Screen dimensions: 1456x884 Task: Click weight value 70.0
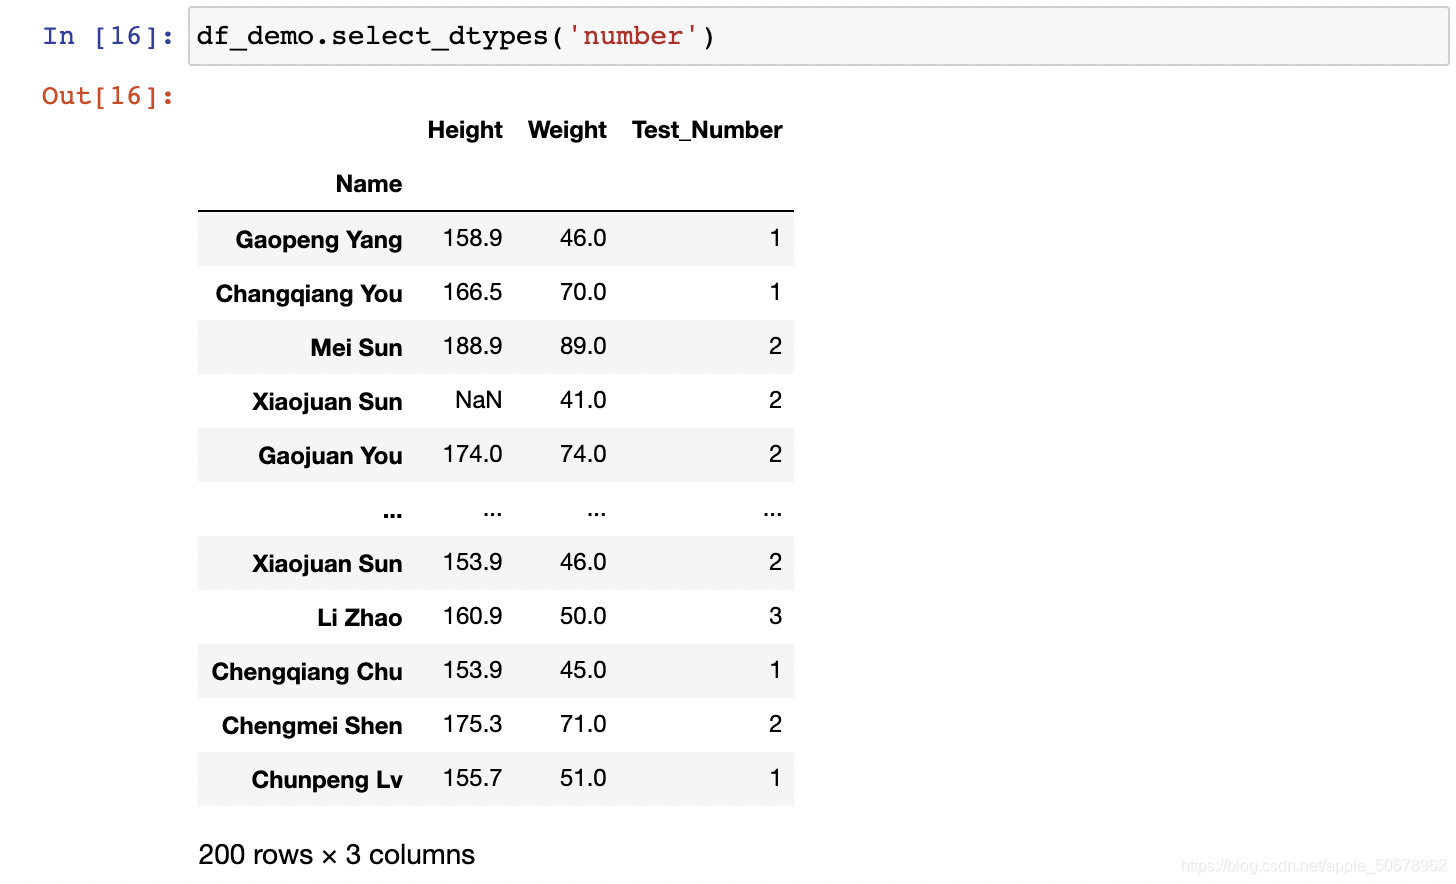pyautogui.click(x=583, y=292)
